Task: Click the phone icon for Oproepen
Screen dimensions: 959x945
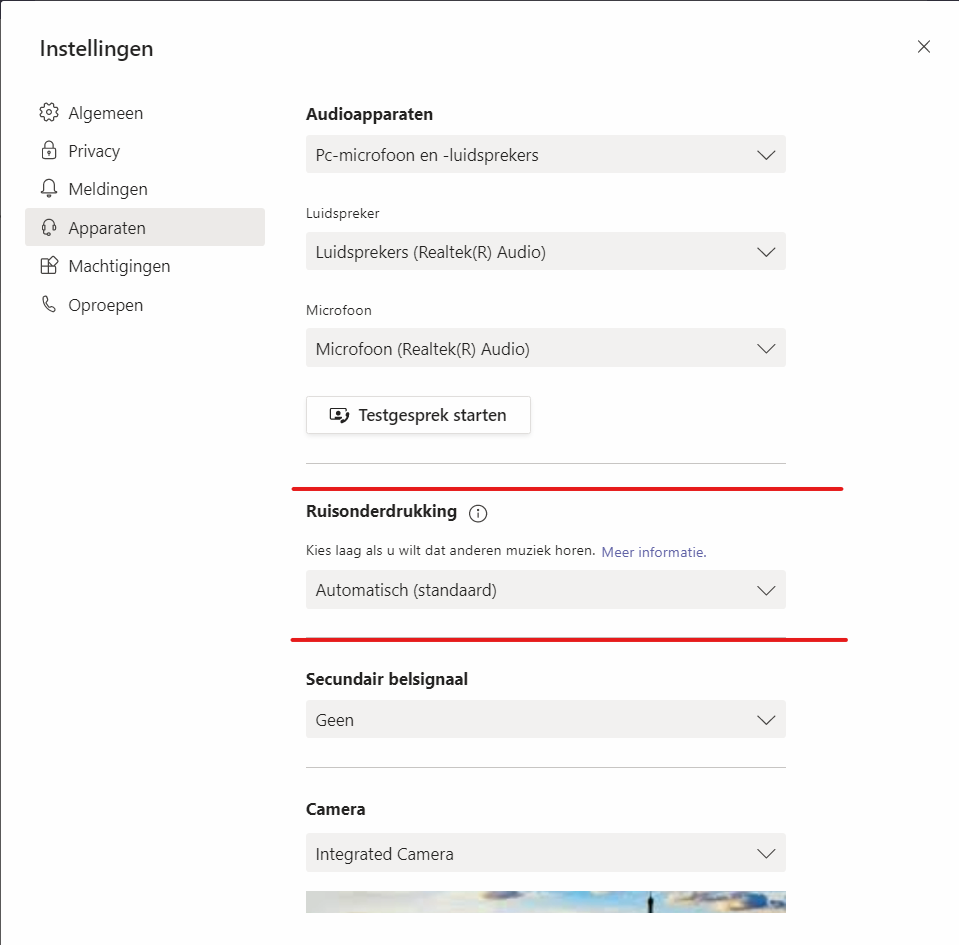Action: pos(48,305)
